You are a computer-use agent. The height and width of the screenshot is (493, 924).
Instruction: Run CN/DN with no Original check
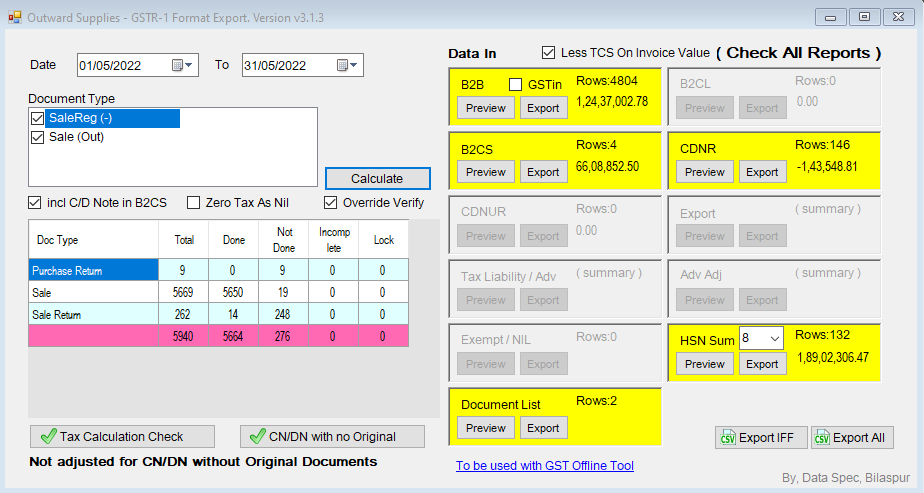(x=332, y=436)
